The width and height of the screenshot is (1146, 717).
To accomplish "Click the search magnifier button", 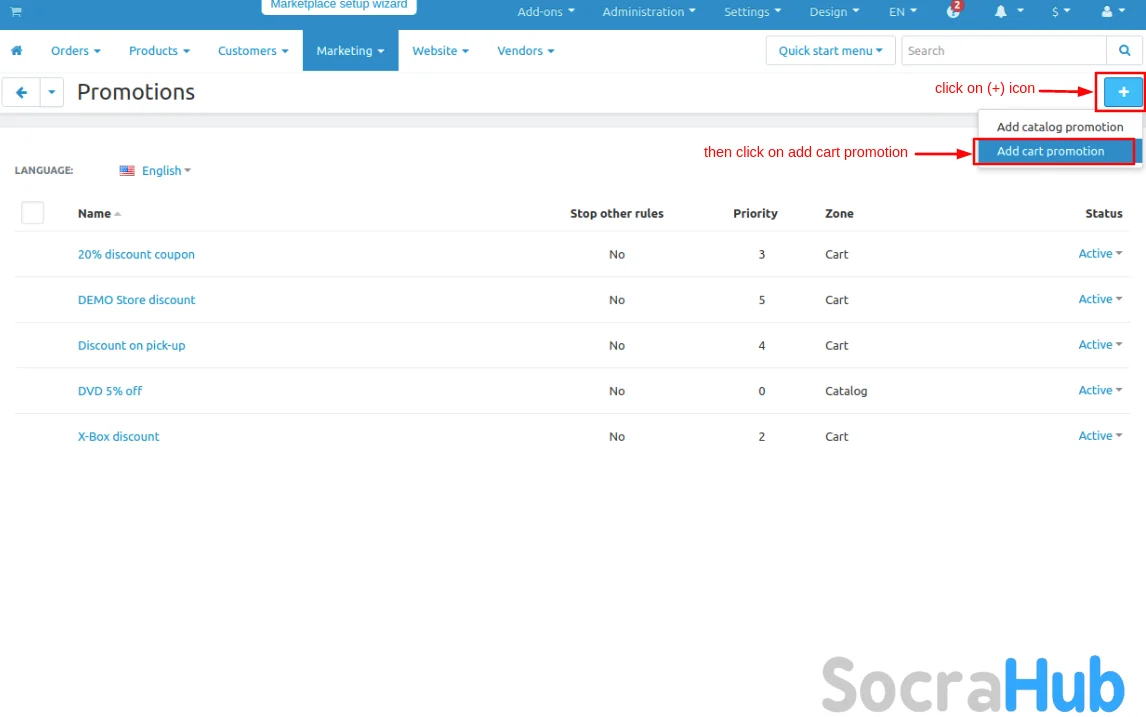I will [x=1124, y=51].
